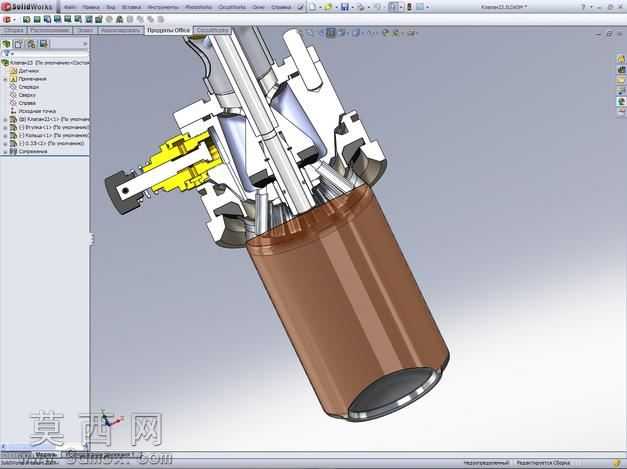627x469 pixels.
Task: Toggle the Section View icon in viewport toolbar
Action: coord(331,33)
